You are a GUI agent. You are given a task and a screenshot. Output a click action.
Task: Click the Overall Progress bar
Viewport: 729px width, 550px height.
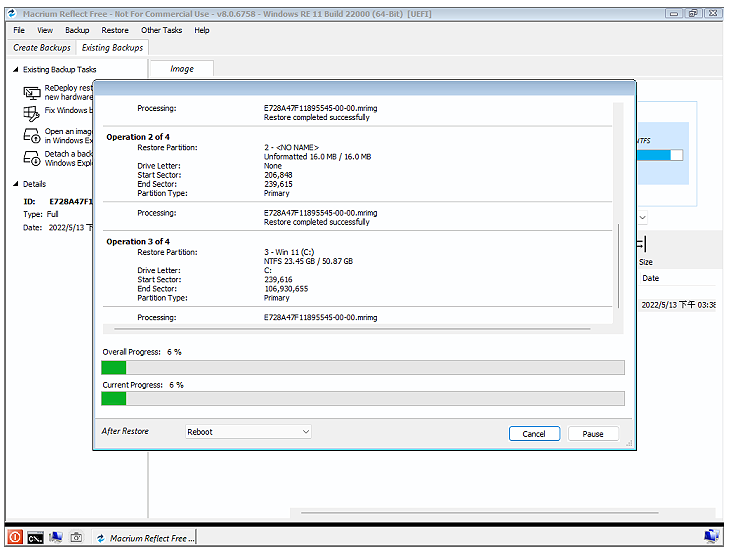pyautogui.click(x=363, y=367)
